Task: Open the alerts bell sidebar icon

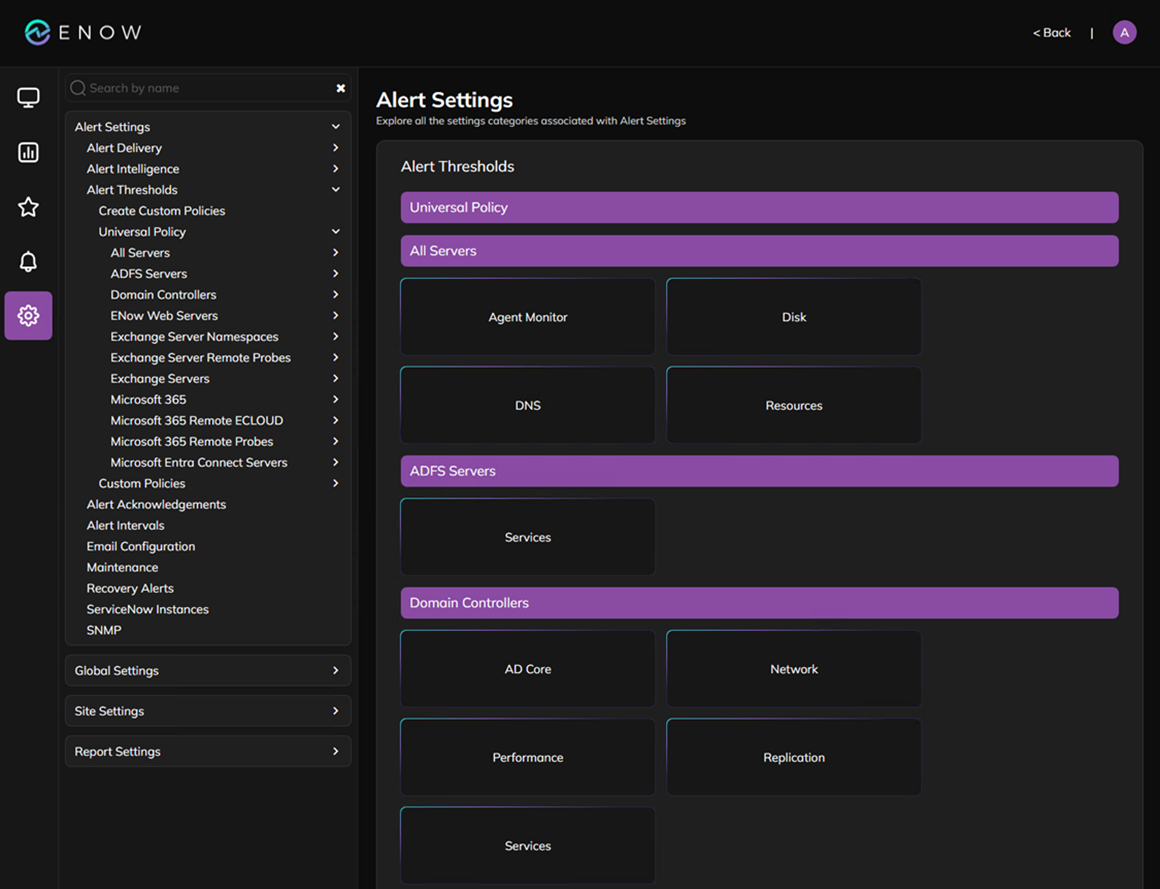Action: tap(28, 262)
